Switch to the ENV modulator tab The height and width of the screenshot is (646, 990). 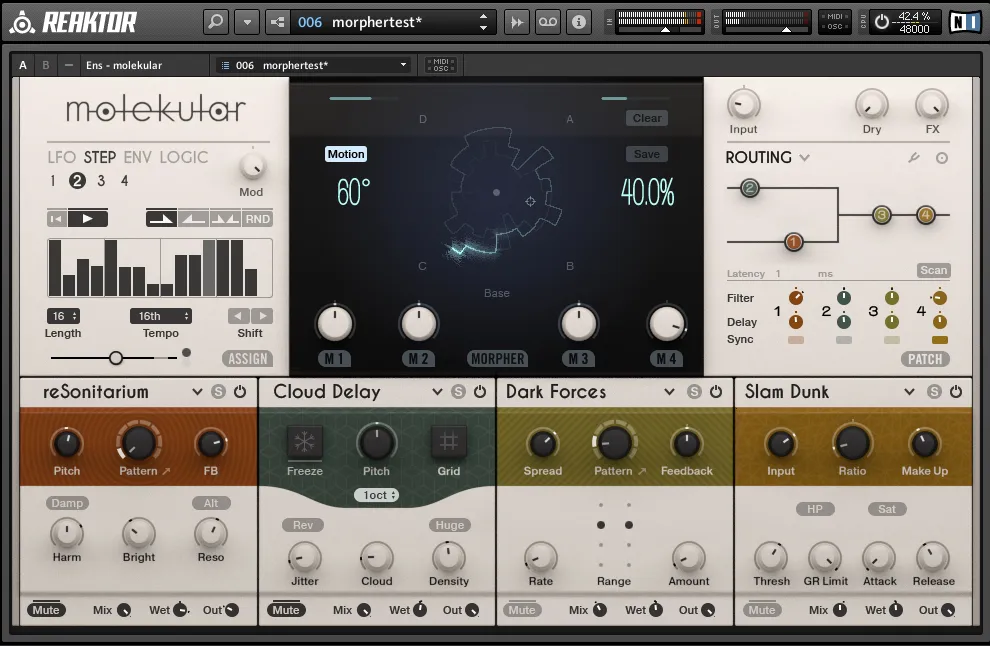138,157
